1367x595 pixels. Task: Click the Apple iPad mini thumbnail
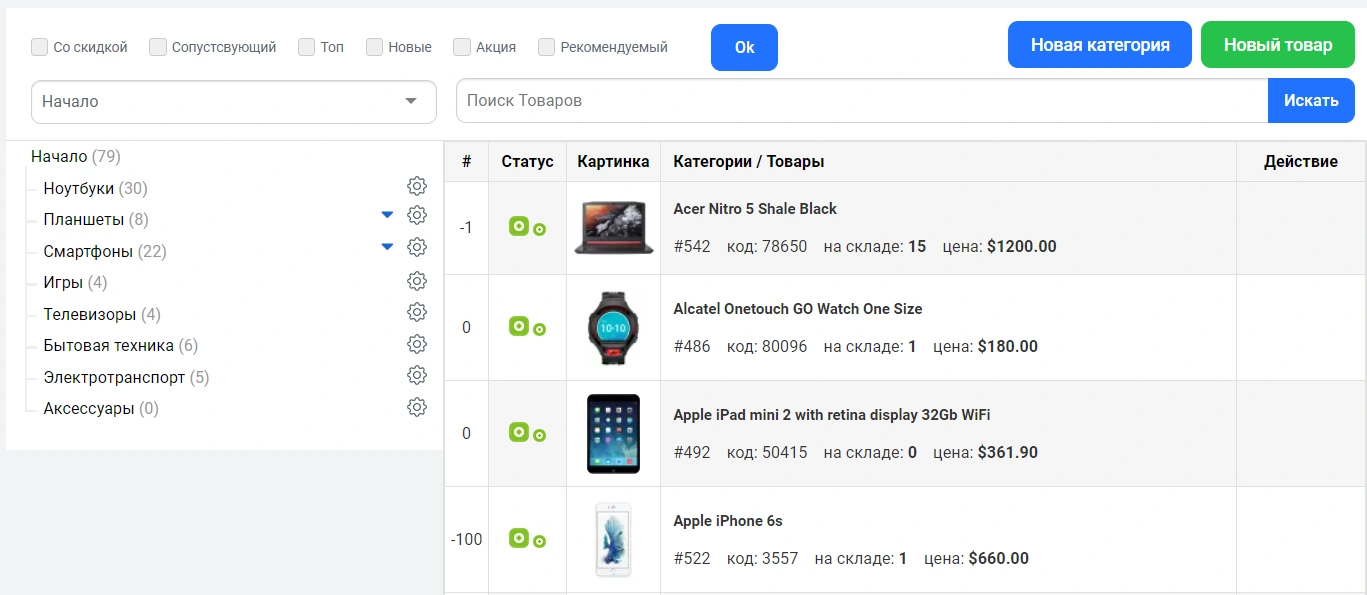613,433
